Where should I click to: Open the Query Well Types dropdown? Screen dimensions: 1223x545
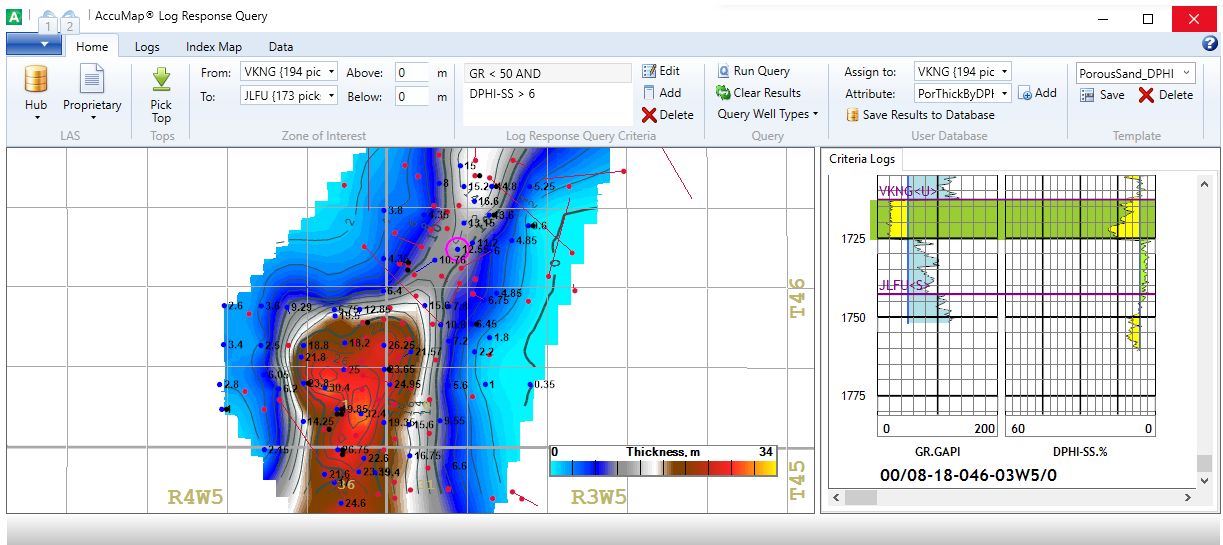coord(768,114)
